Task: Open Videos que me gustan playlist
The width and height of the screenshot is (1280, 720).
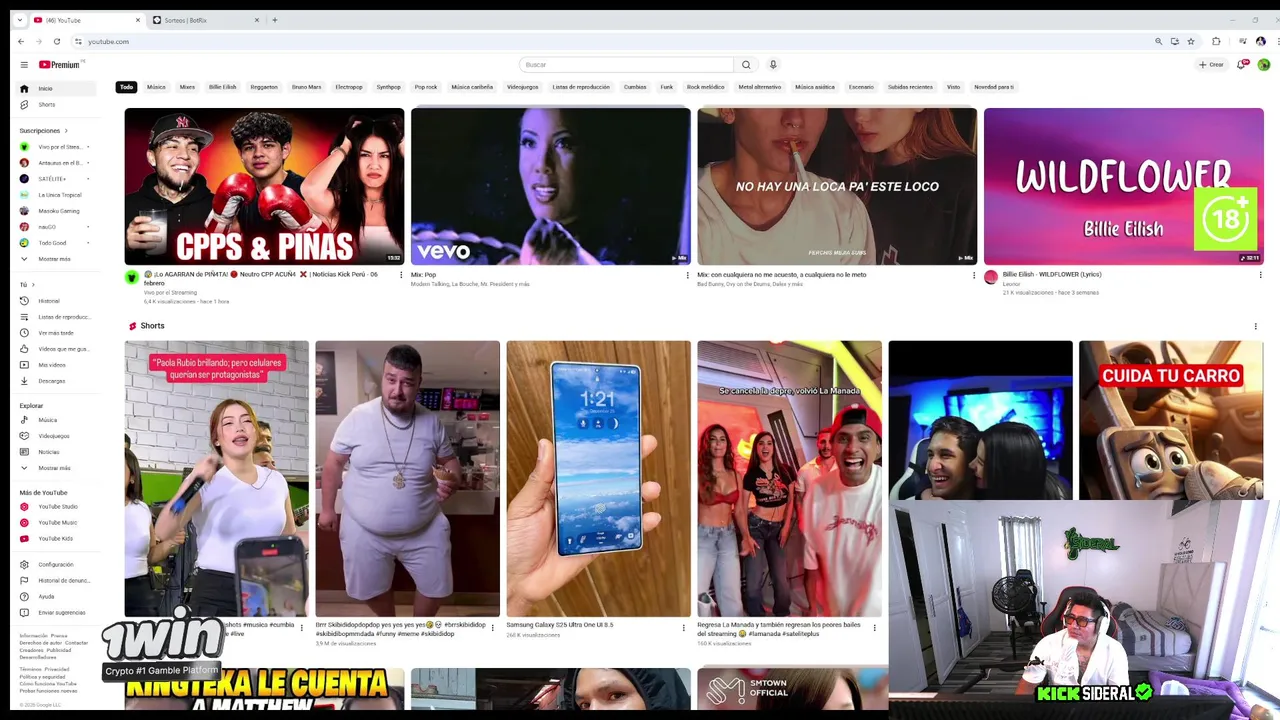Action: pos(56,349)
